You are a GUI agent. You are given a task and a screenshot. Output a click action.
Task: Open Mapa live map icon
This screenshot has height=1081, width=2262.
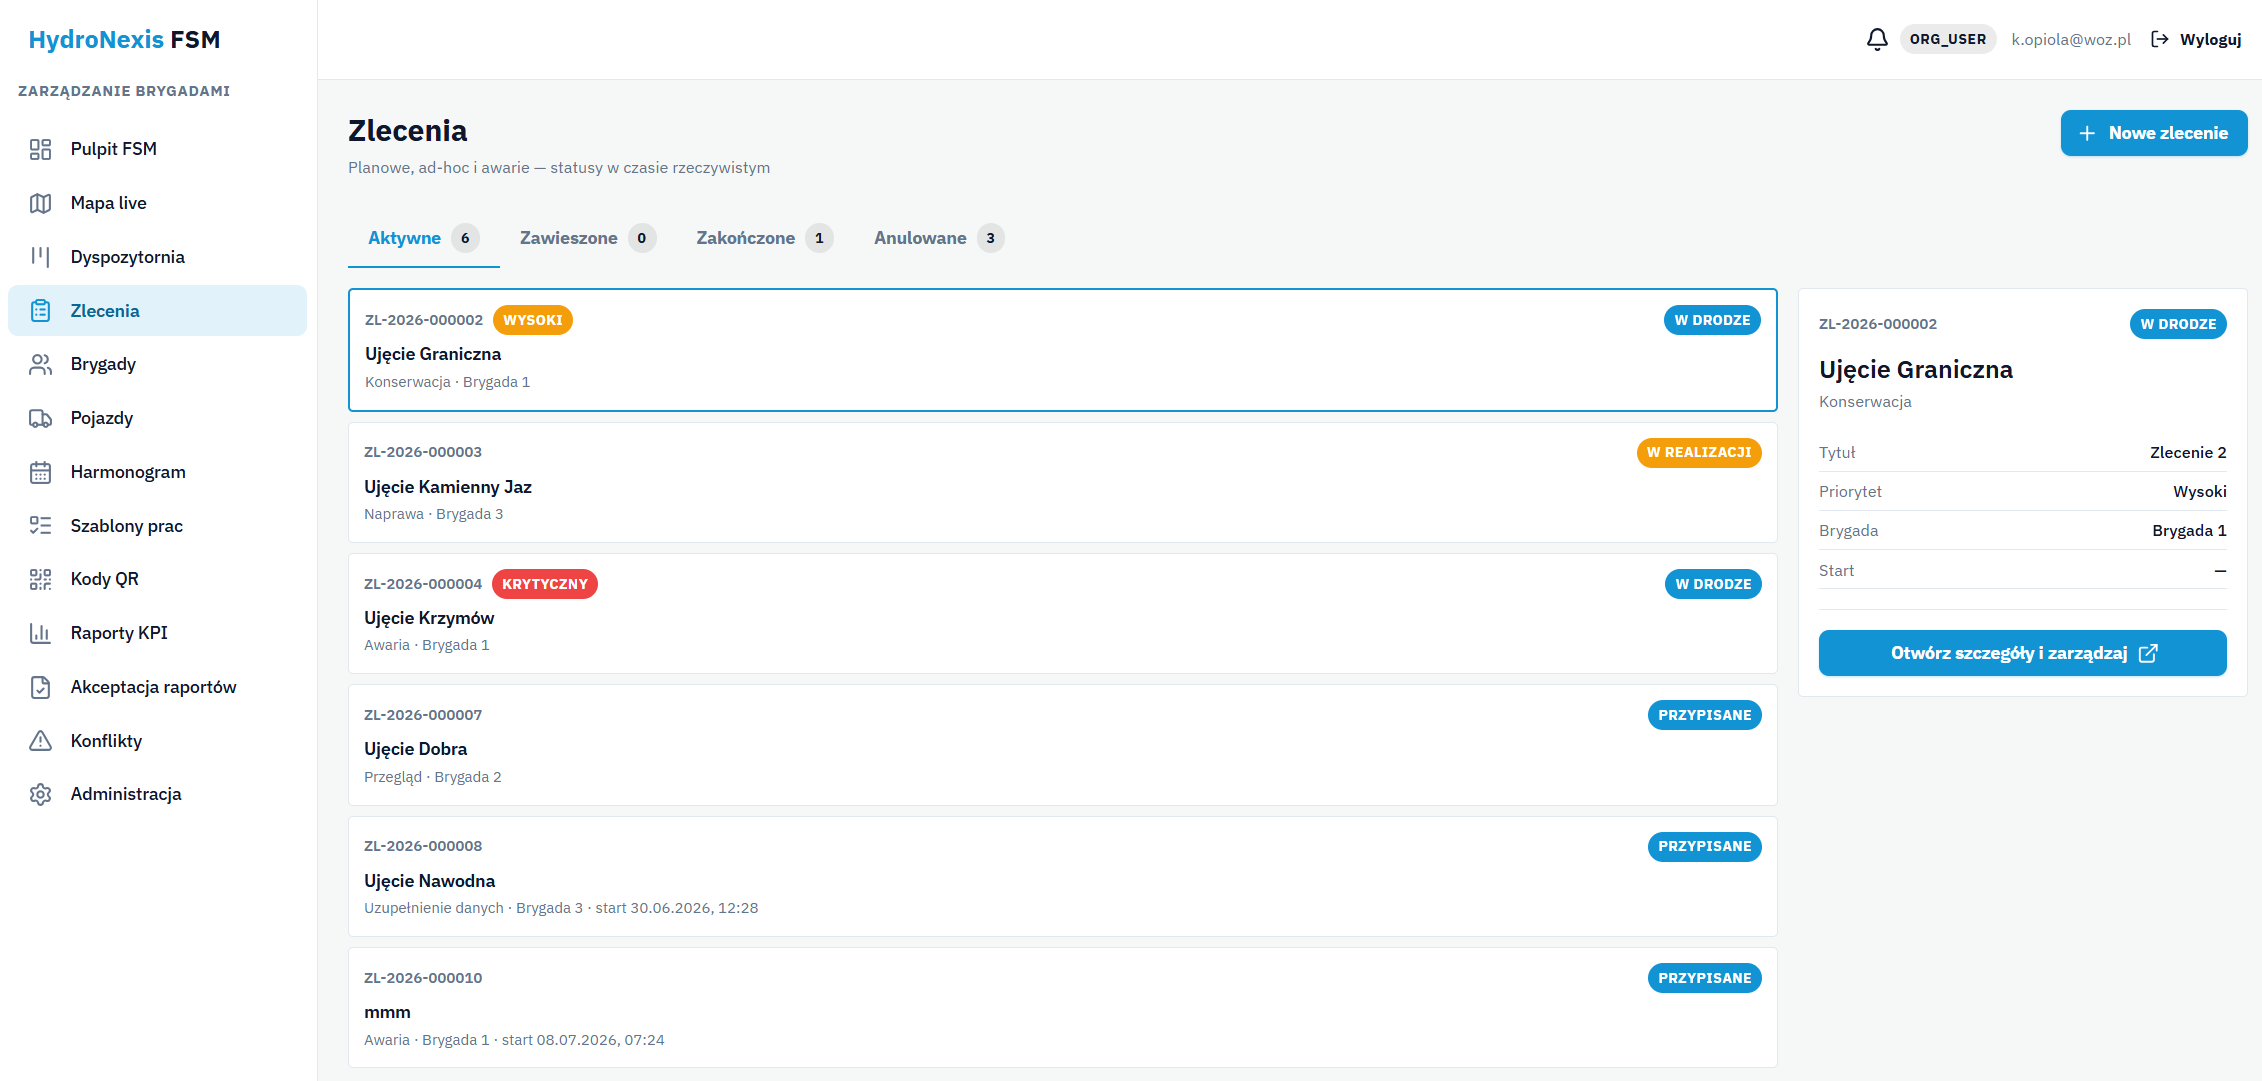[x=40, y=203]
